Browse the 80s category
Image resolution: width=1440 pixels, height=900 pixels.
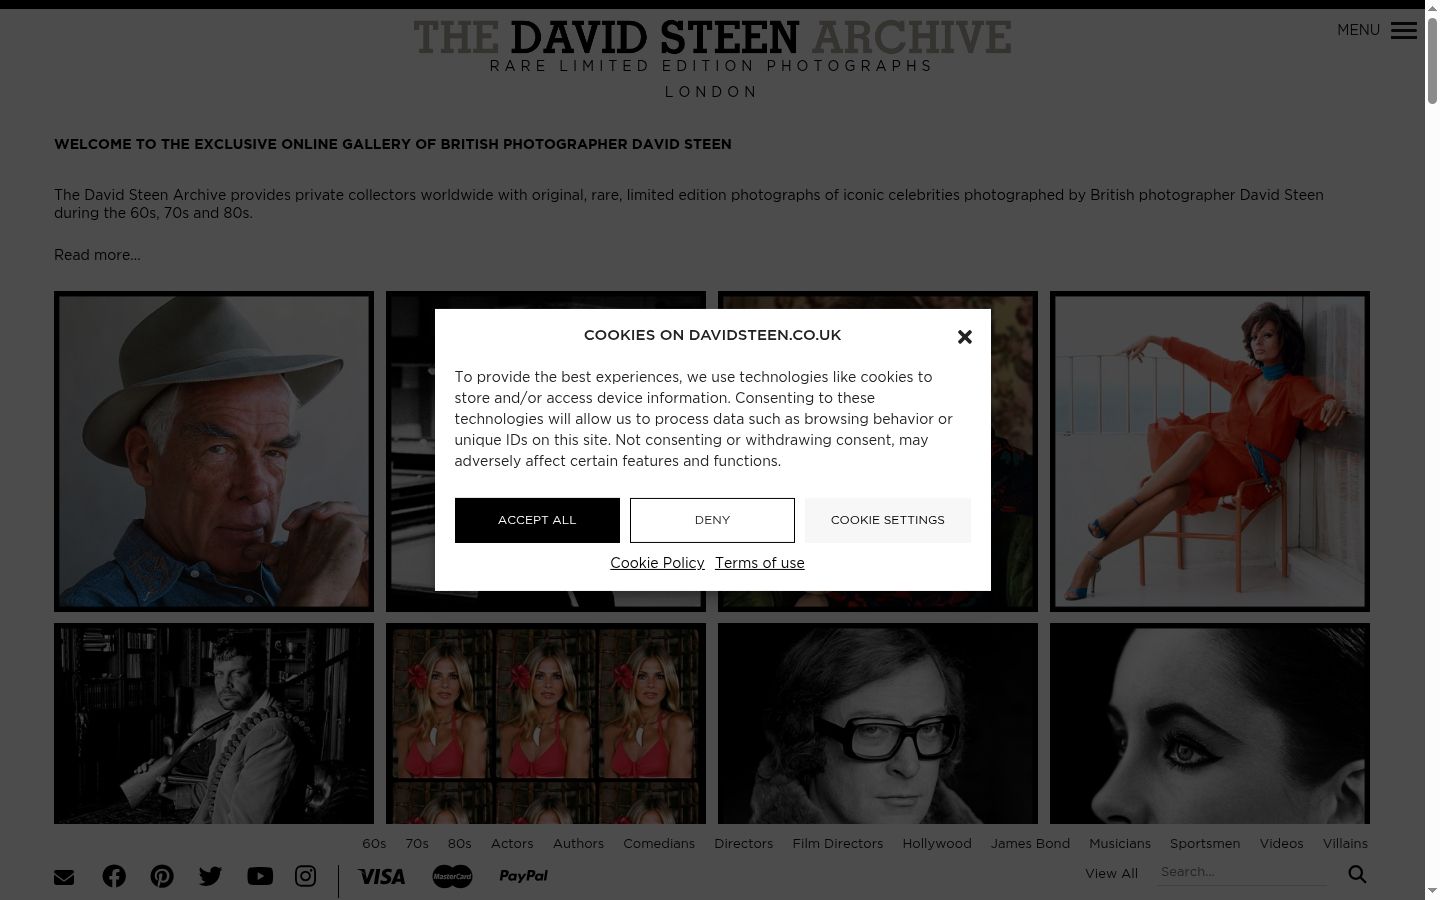(460, 844)
